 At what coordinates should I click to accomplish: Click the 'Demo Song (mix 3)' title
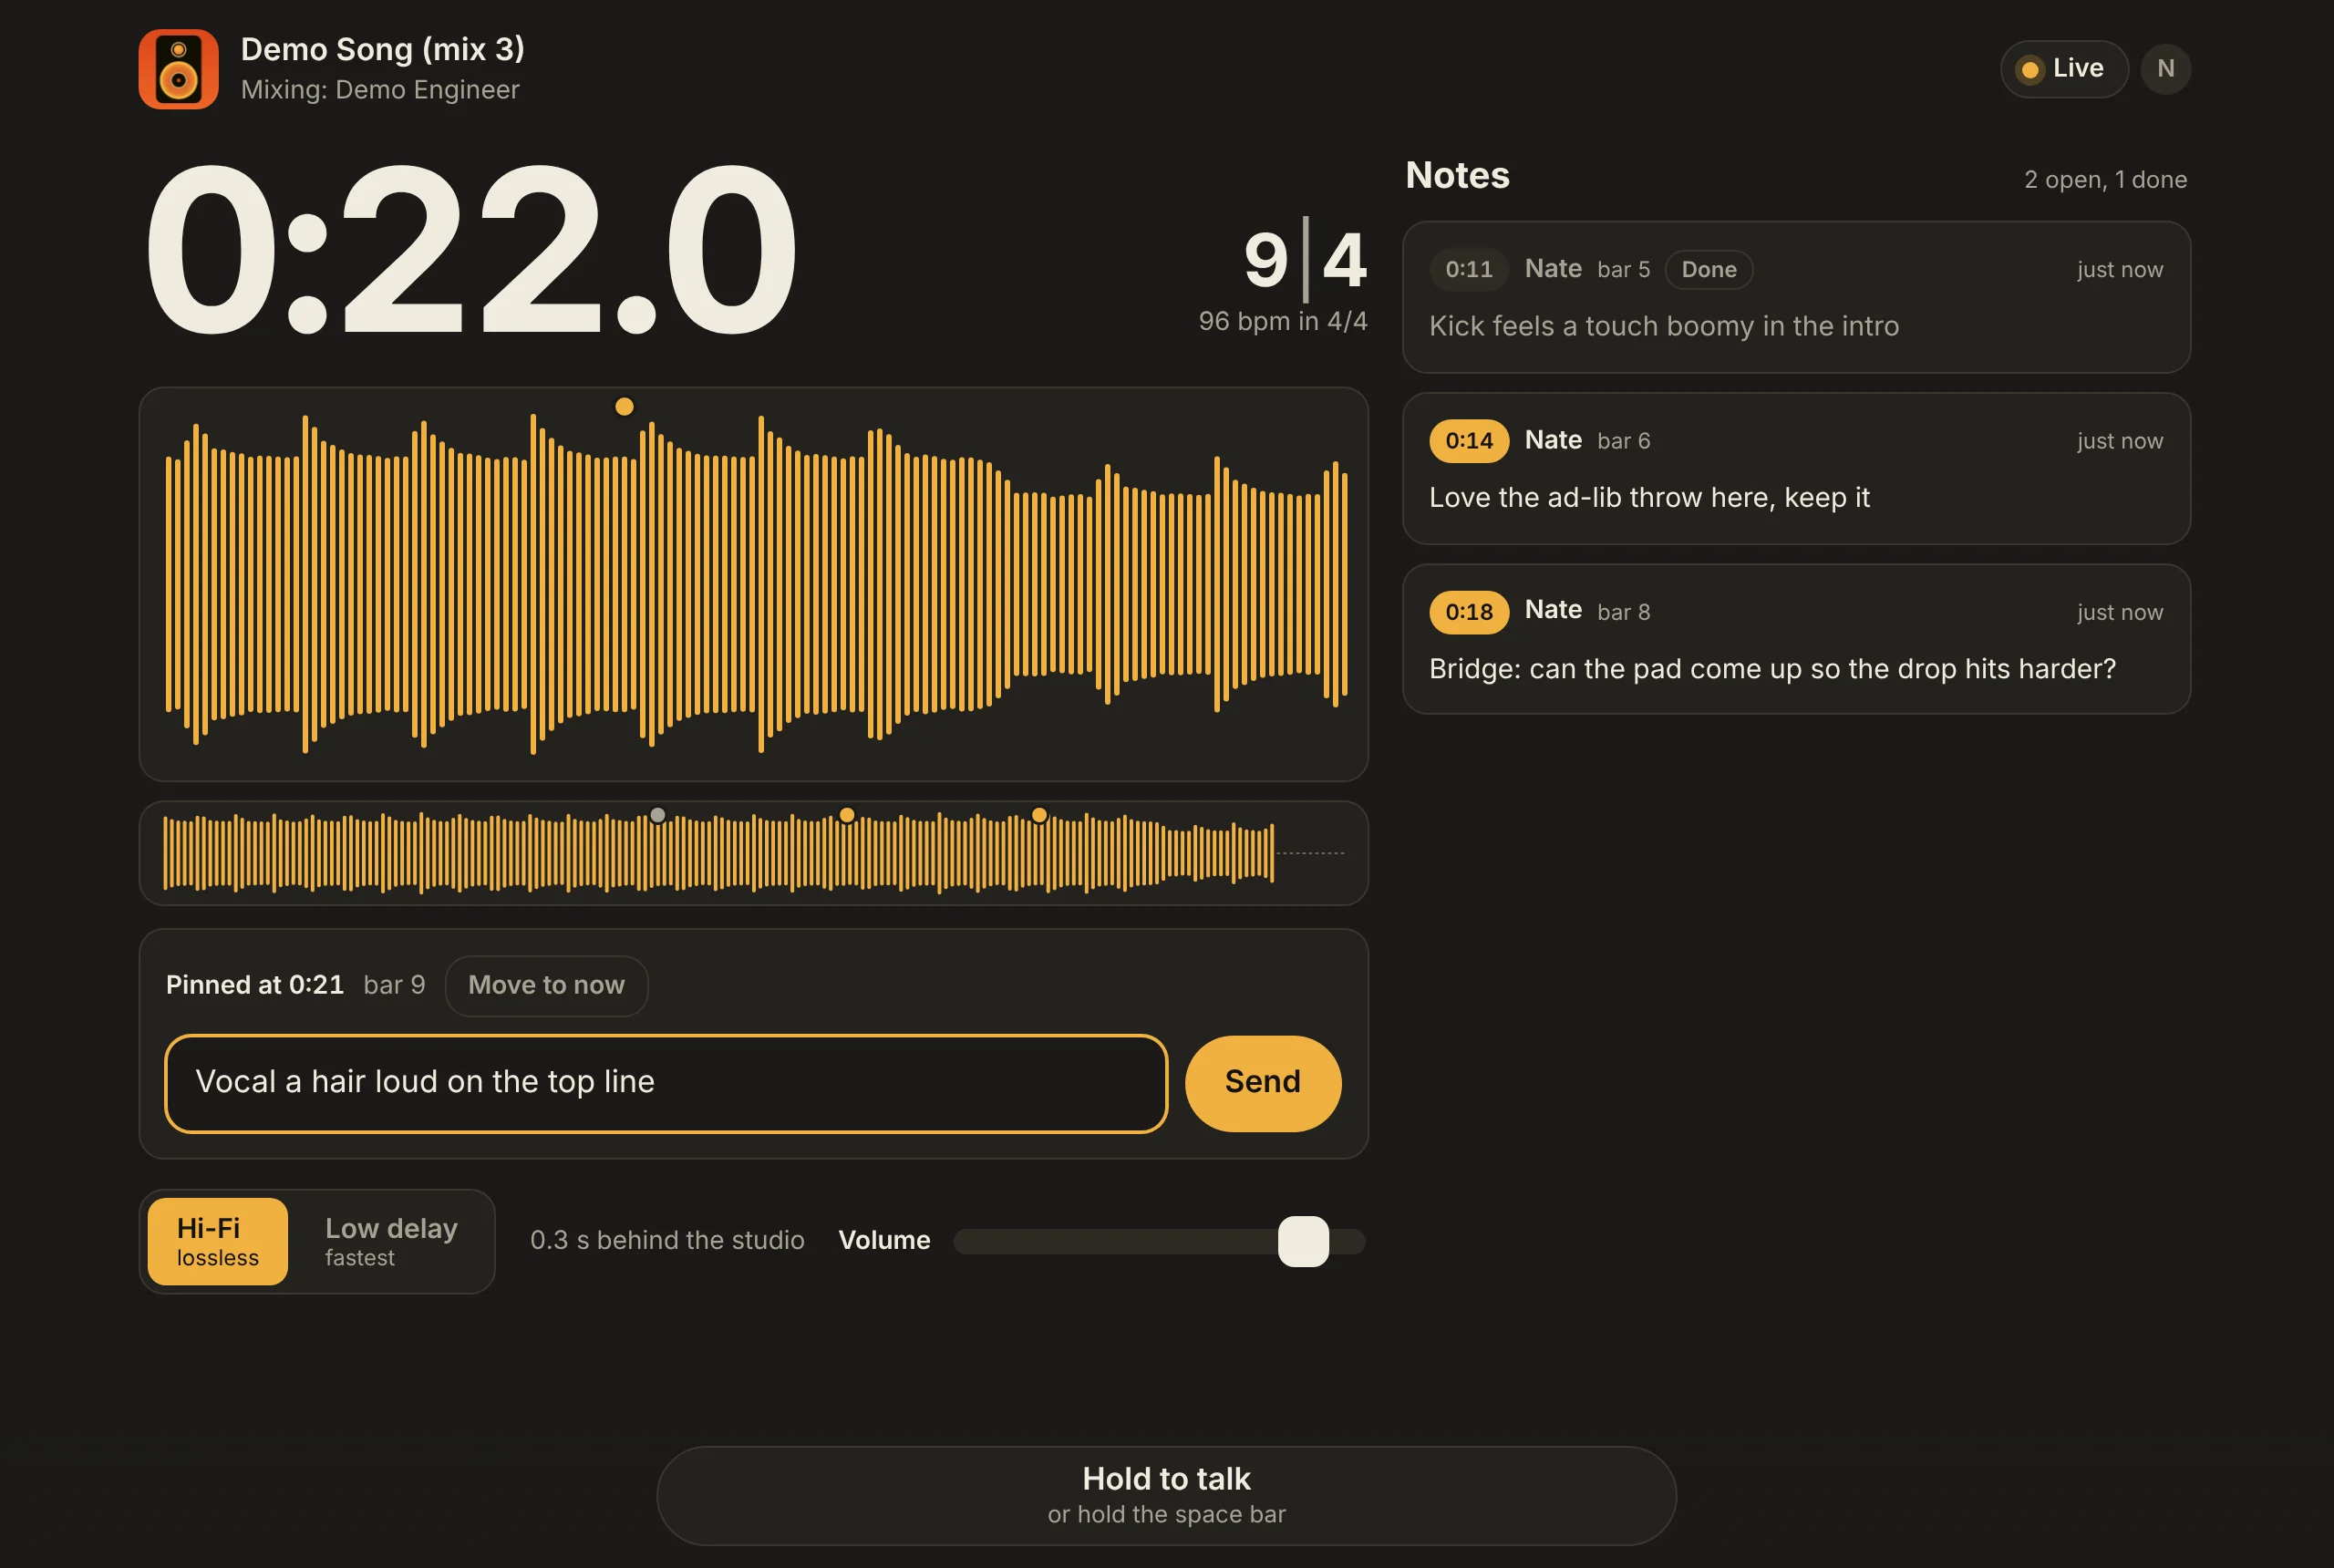coord(382,49)
